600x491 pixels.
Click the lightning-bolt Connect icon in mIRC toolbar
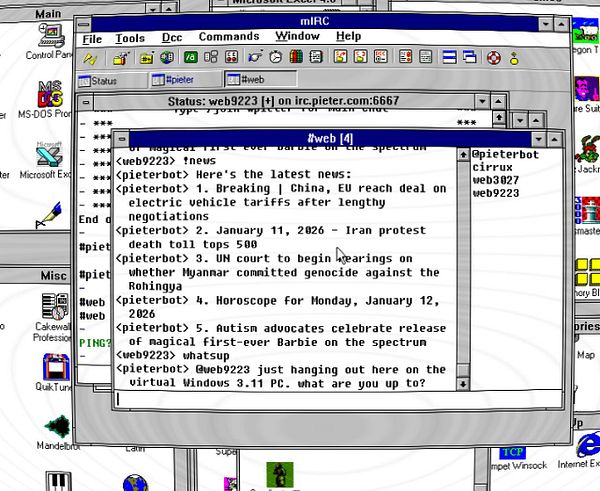(90, 58)
